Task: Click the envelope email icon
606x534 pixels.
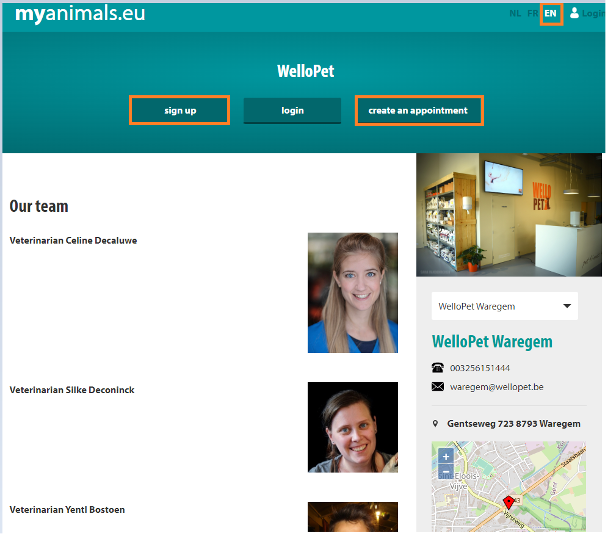Action: pos(437,386)
